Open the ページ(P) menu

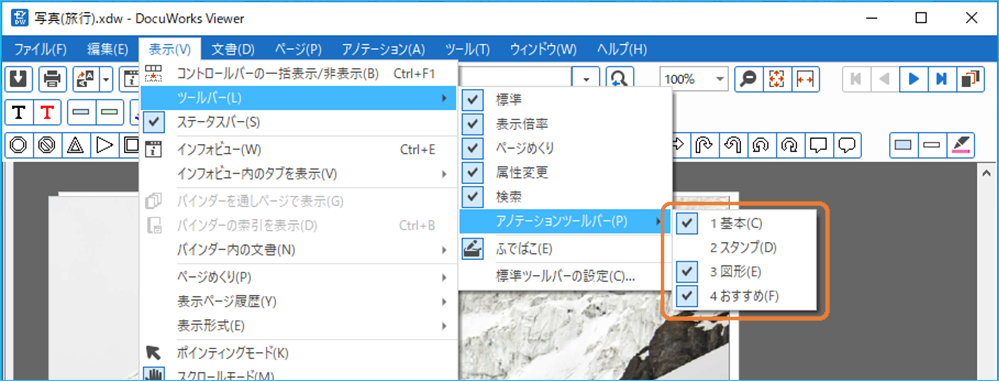(298, 49)
